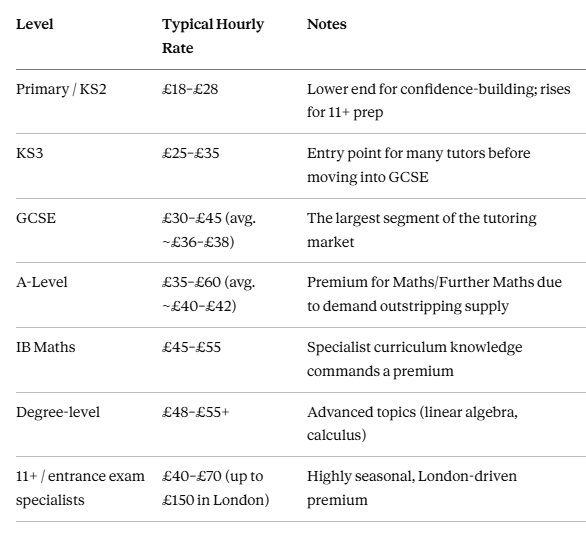Image resolution: width=586 pixels, height=542 pixels.
Task: Select the Primary / KS2 level cell
Action: click(x=61, y=89)
